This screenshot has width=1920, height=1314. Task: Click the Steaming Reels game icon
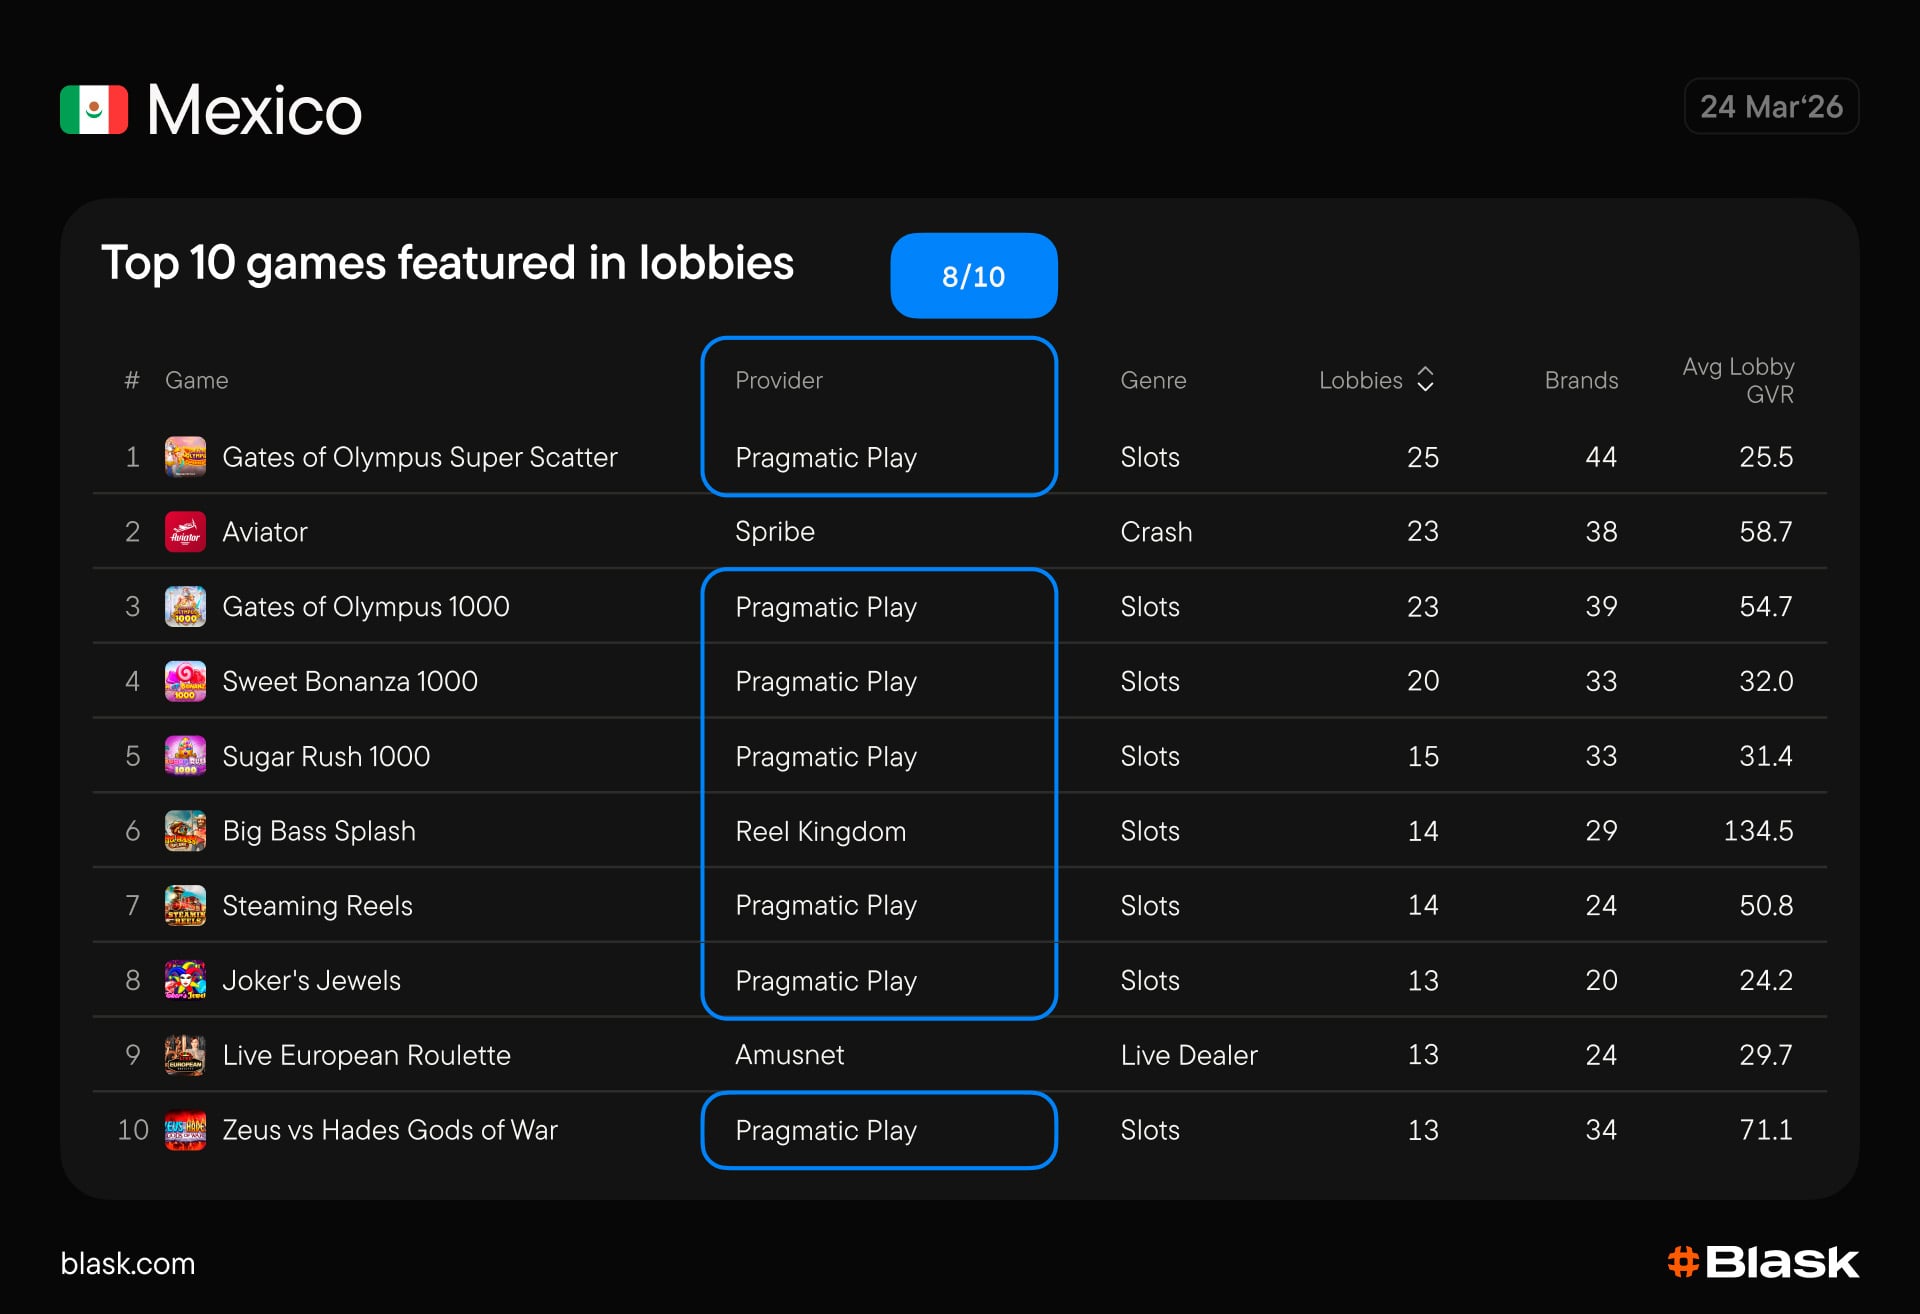(185, 905)
